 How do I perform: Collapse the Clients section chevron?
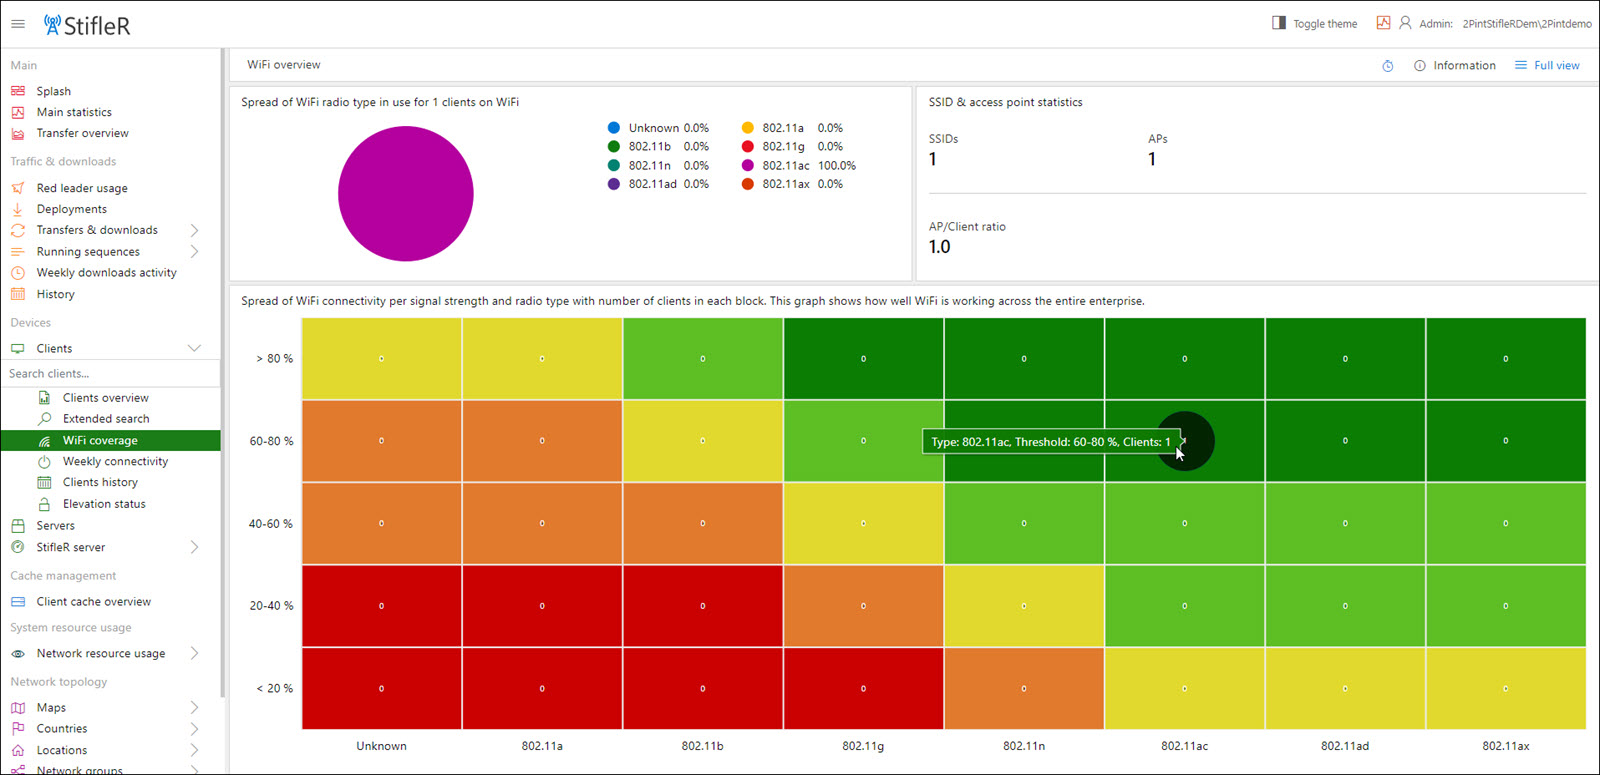(x=194, y=348)
